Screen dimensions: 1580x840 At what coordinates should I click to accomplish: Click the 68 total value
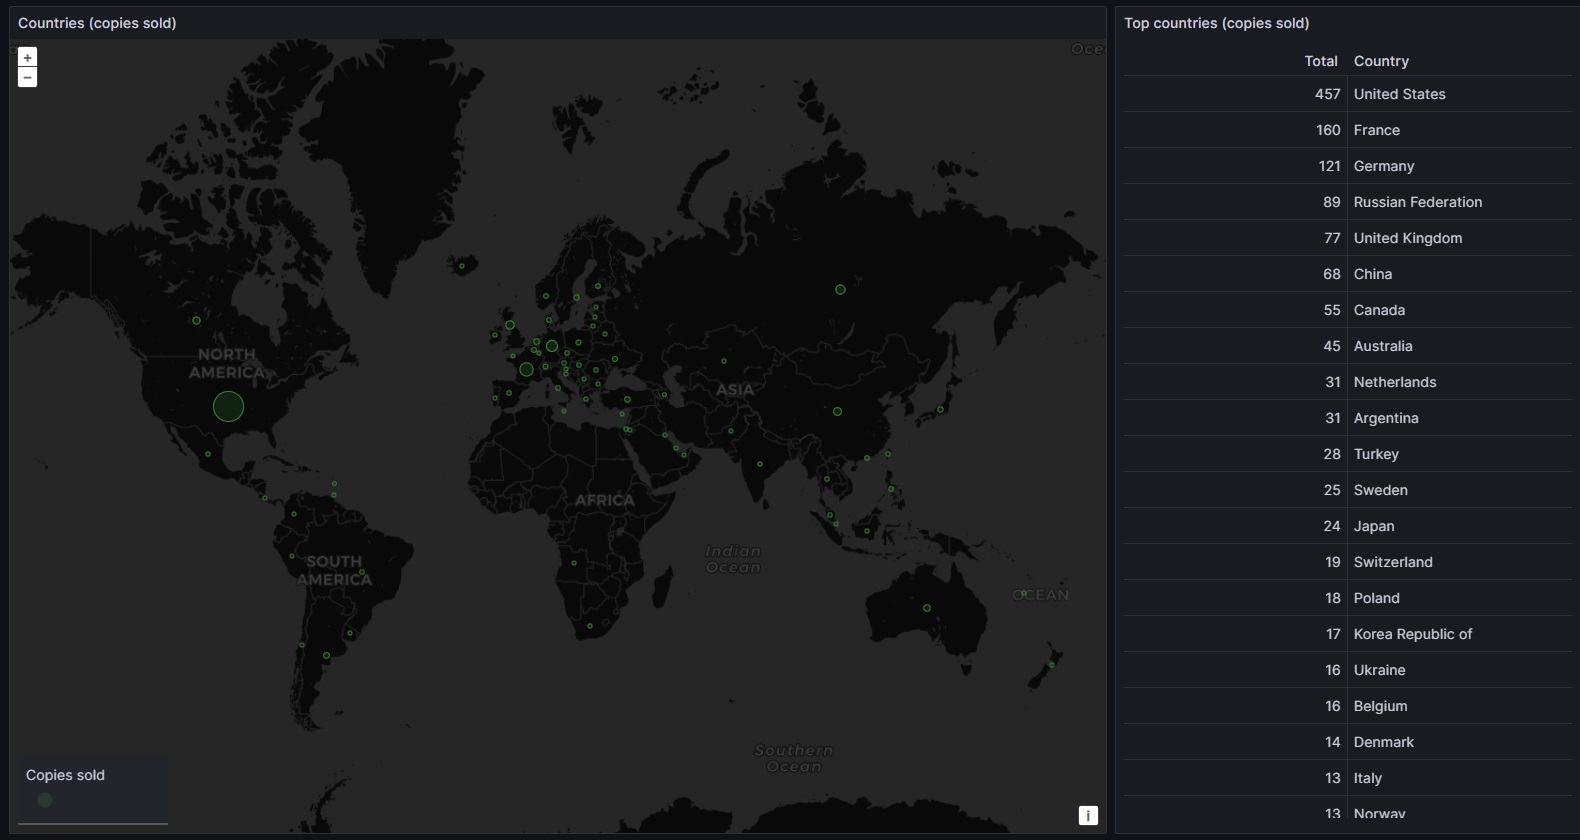1331,274
